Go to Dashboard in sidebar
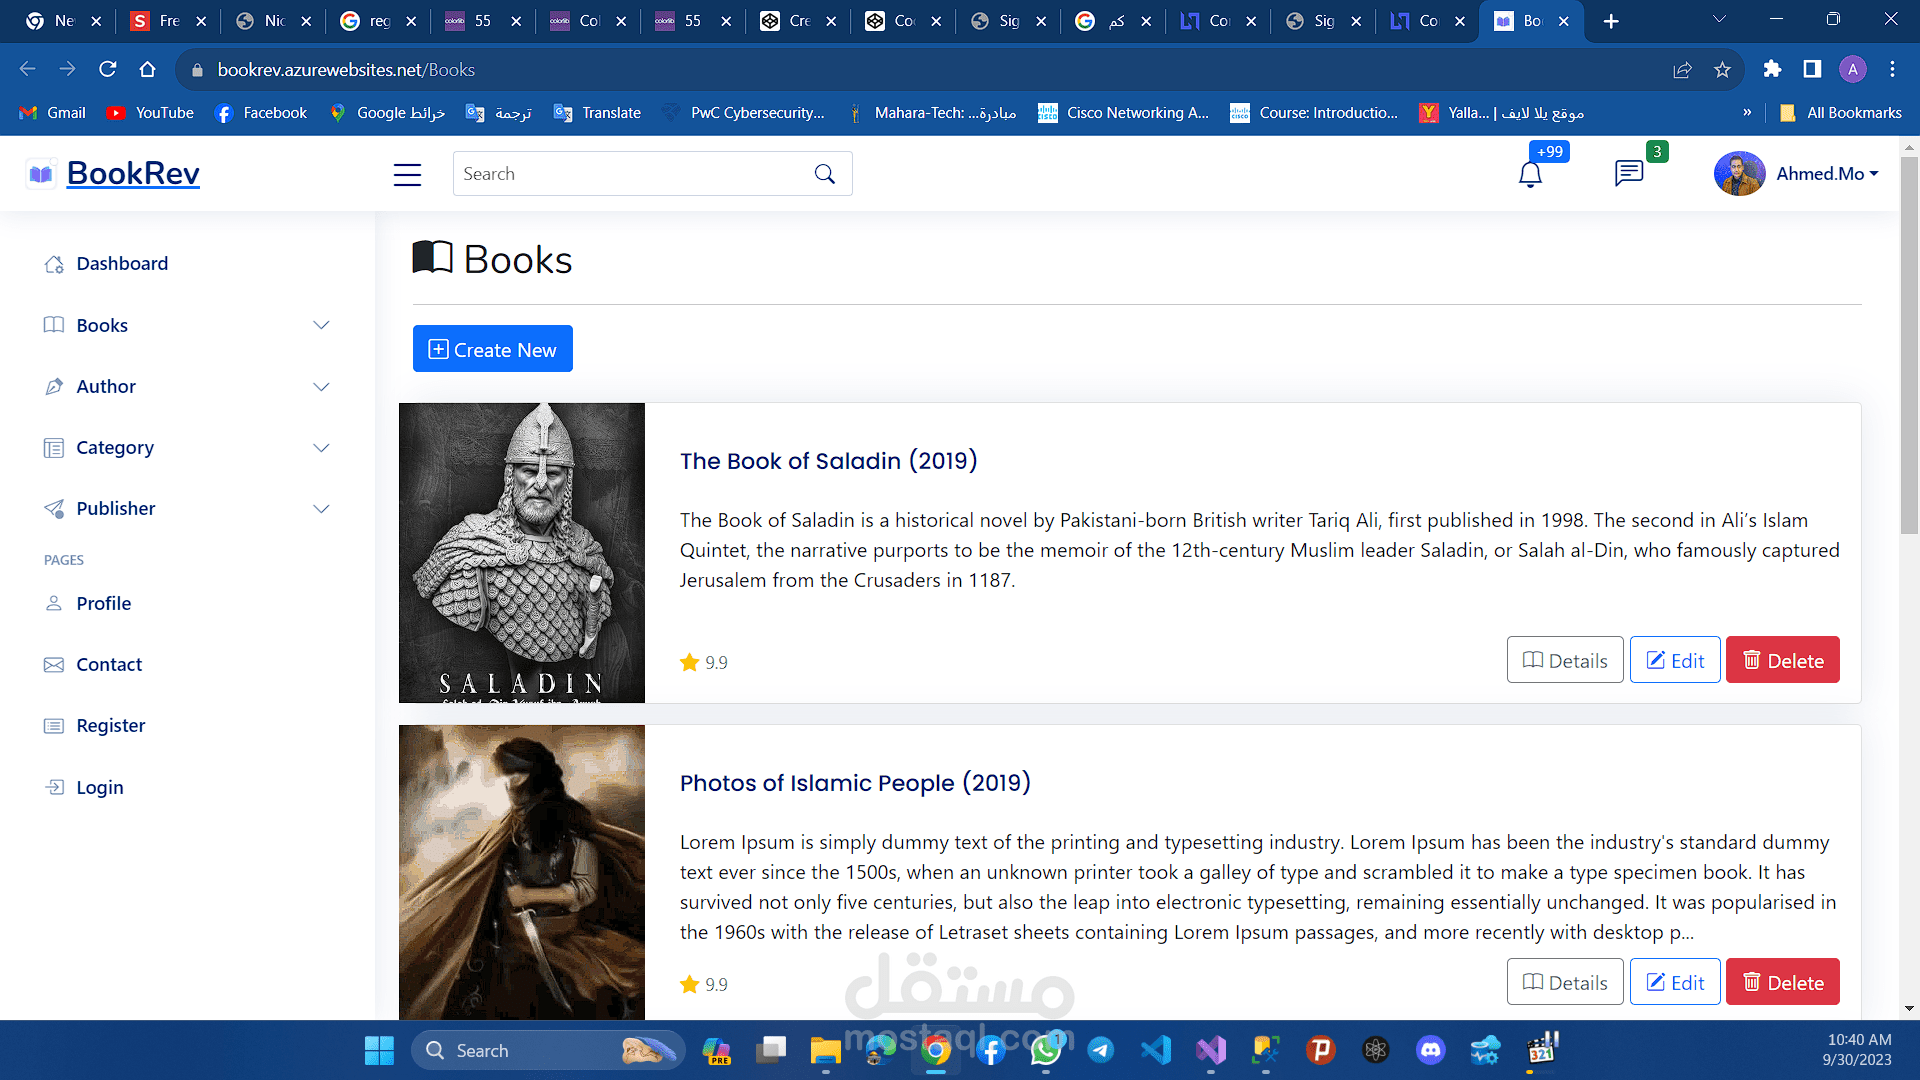1920x1080 pixels. 122,264
